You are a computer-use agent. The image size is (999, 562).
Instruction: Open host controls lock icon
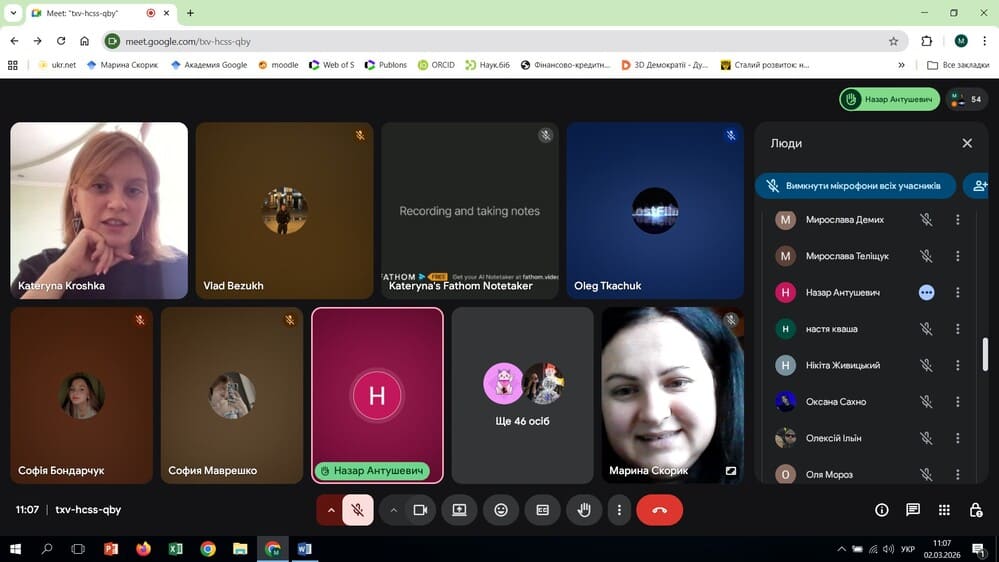pyautogui.click(x=975, y=510)
